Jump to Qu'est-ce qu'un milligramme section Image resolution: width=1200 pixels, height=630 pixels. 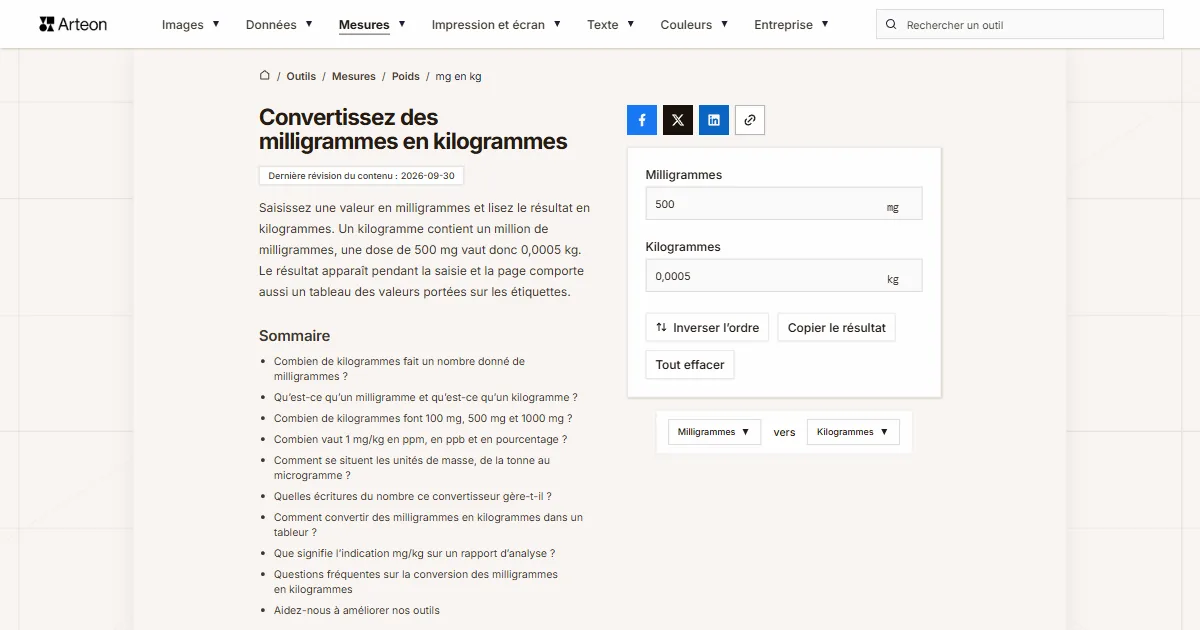426,397
